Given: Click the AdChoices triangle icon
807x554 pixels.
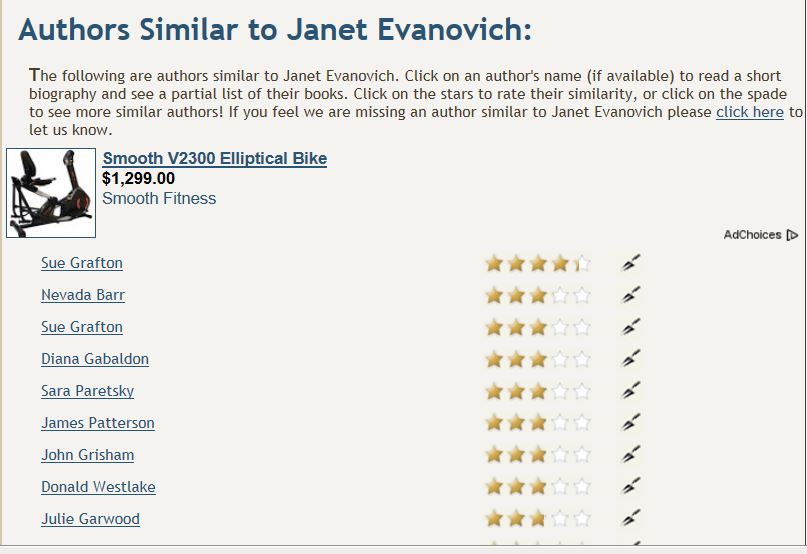Looking at the screenshot, I should 792,235.
